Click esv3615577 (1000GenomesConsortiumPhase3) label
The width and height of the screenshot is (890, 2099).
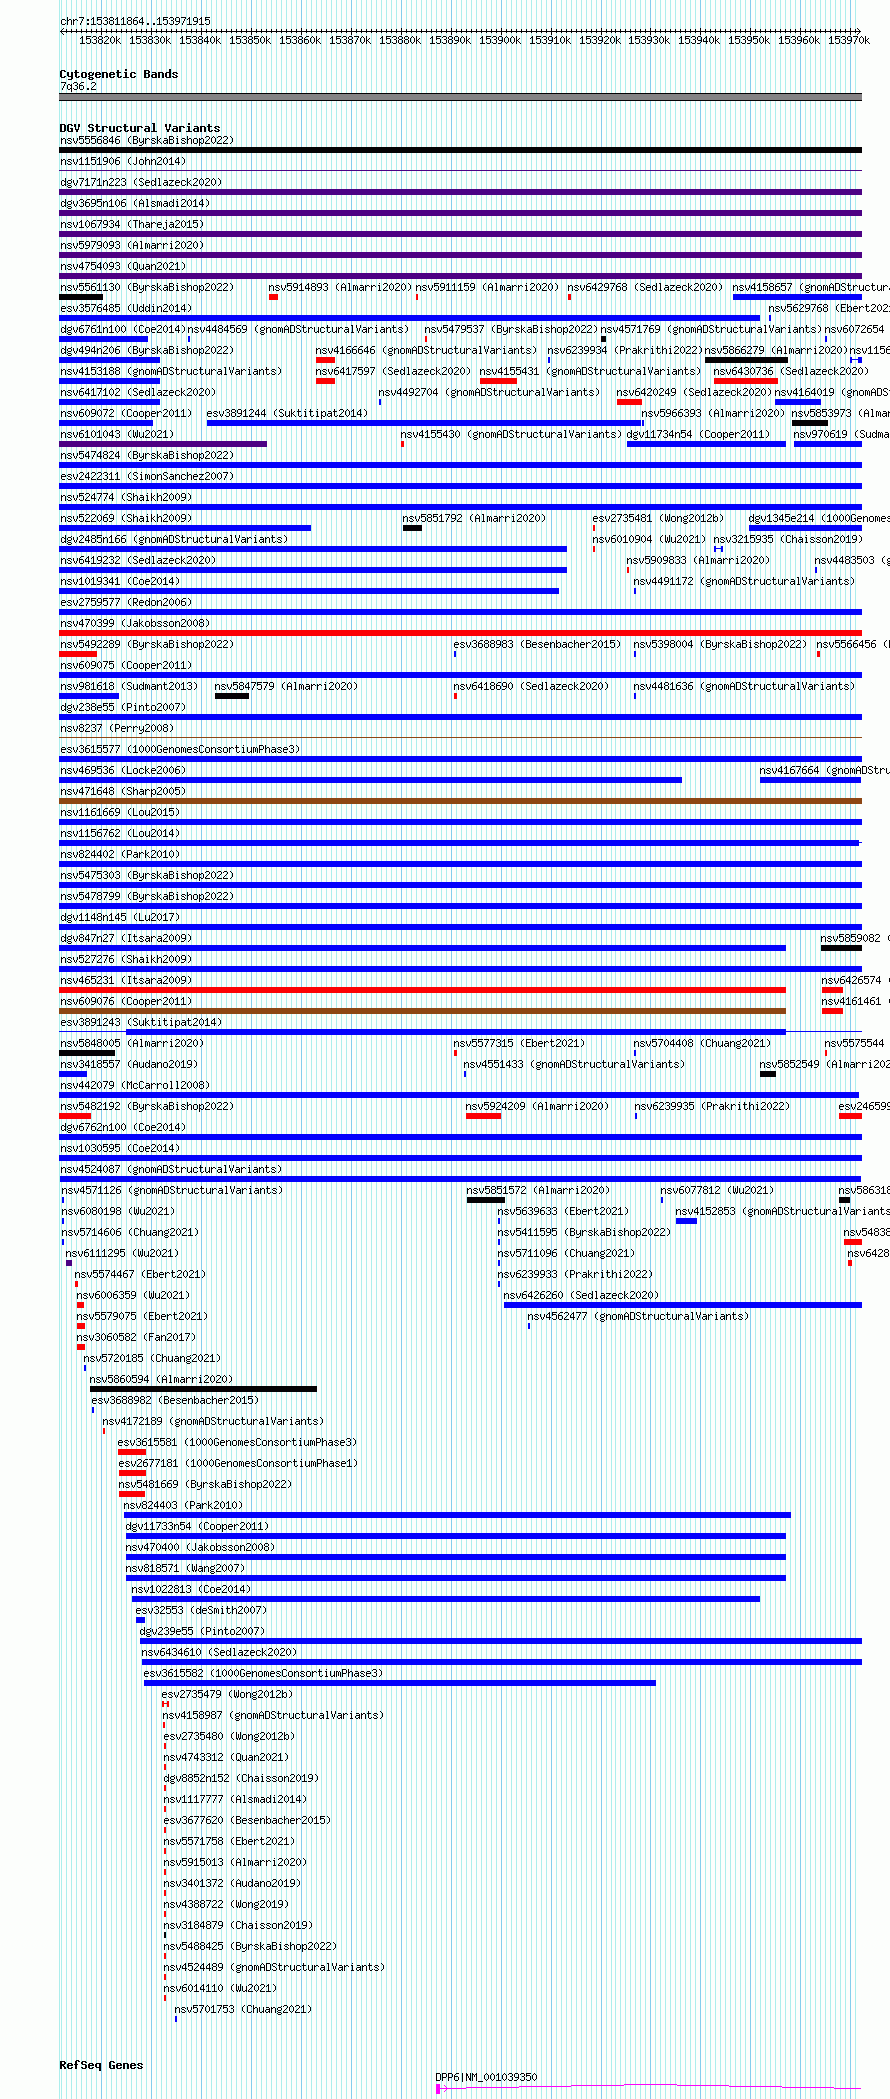click(180, 749)
